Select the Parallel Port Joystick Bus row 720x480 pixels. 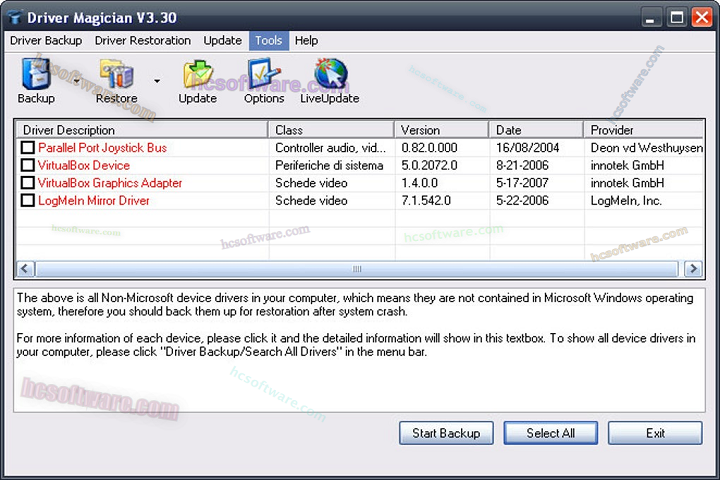coord(360,147)
